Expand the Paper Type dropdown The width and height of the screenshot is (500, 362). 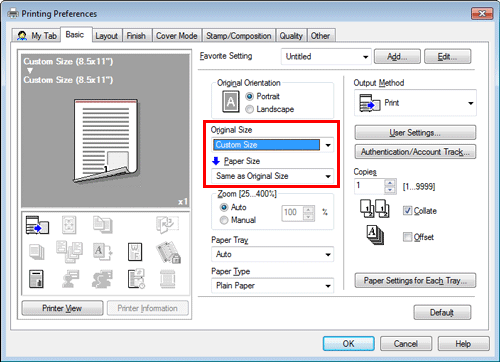point(272,286)
